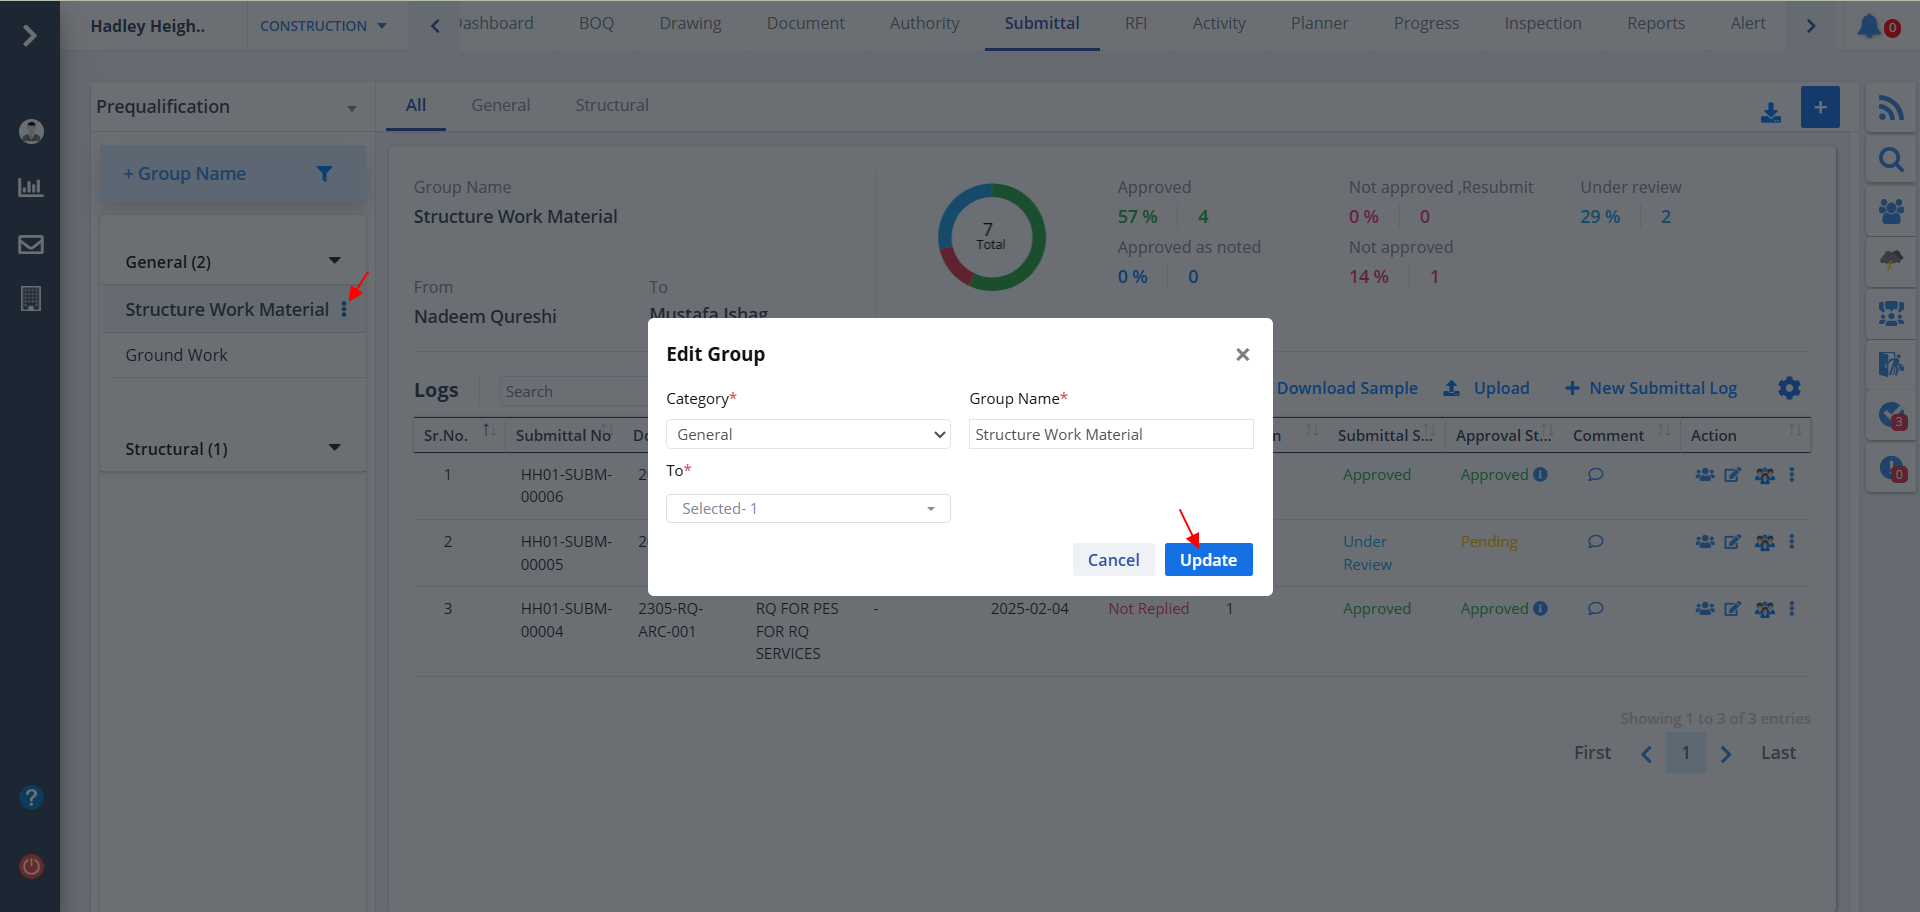1920x912 pixels.
Task: Open three-dot menu for Structure Work Material
Action: click(344, 310)
